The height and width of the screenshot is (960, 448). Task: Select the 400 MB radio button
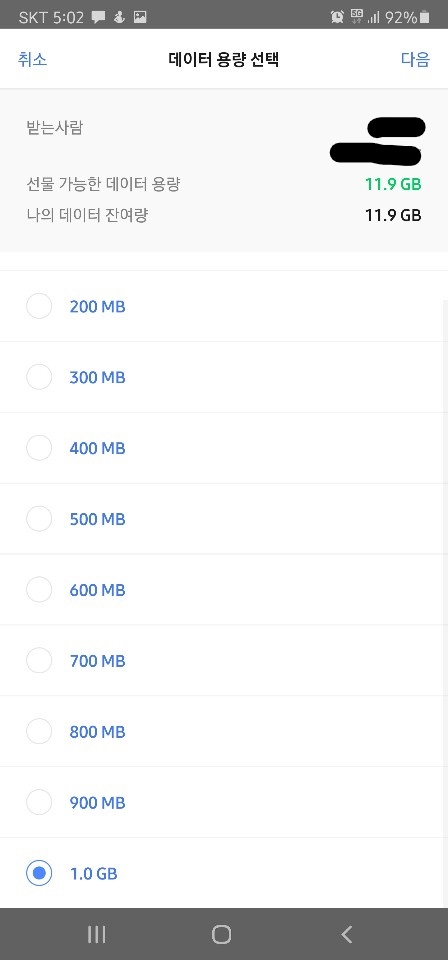coord(39,448)
